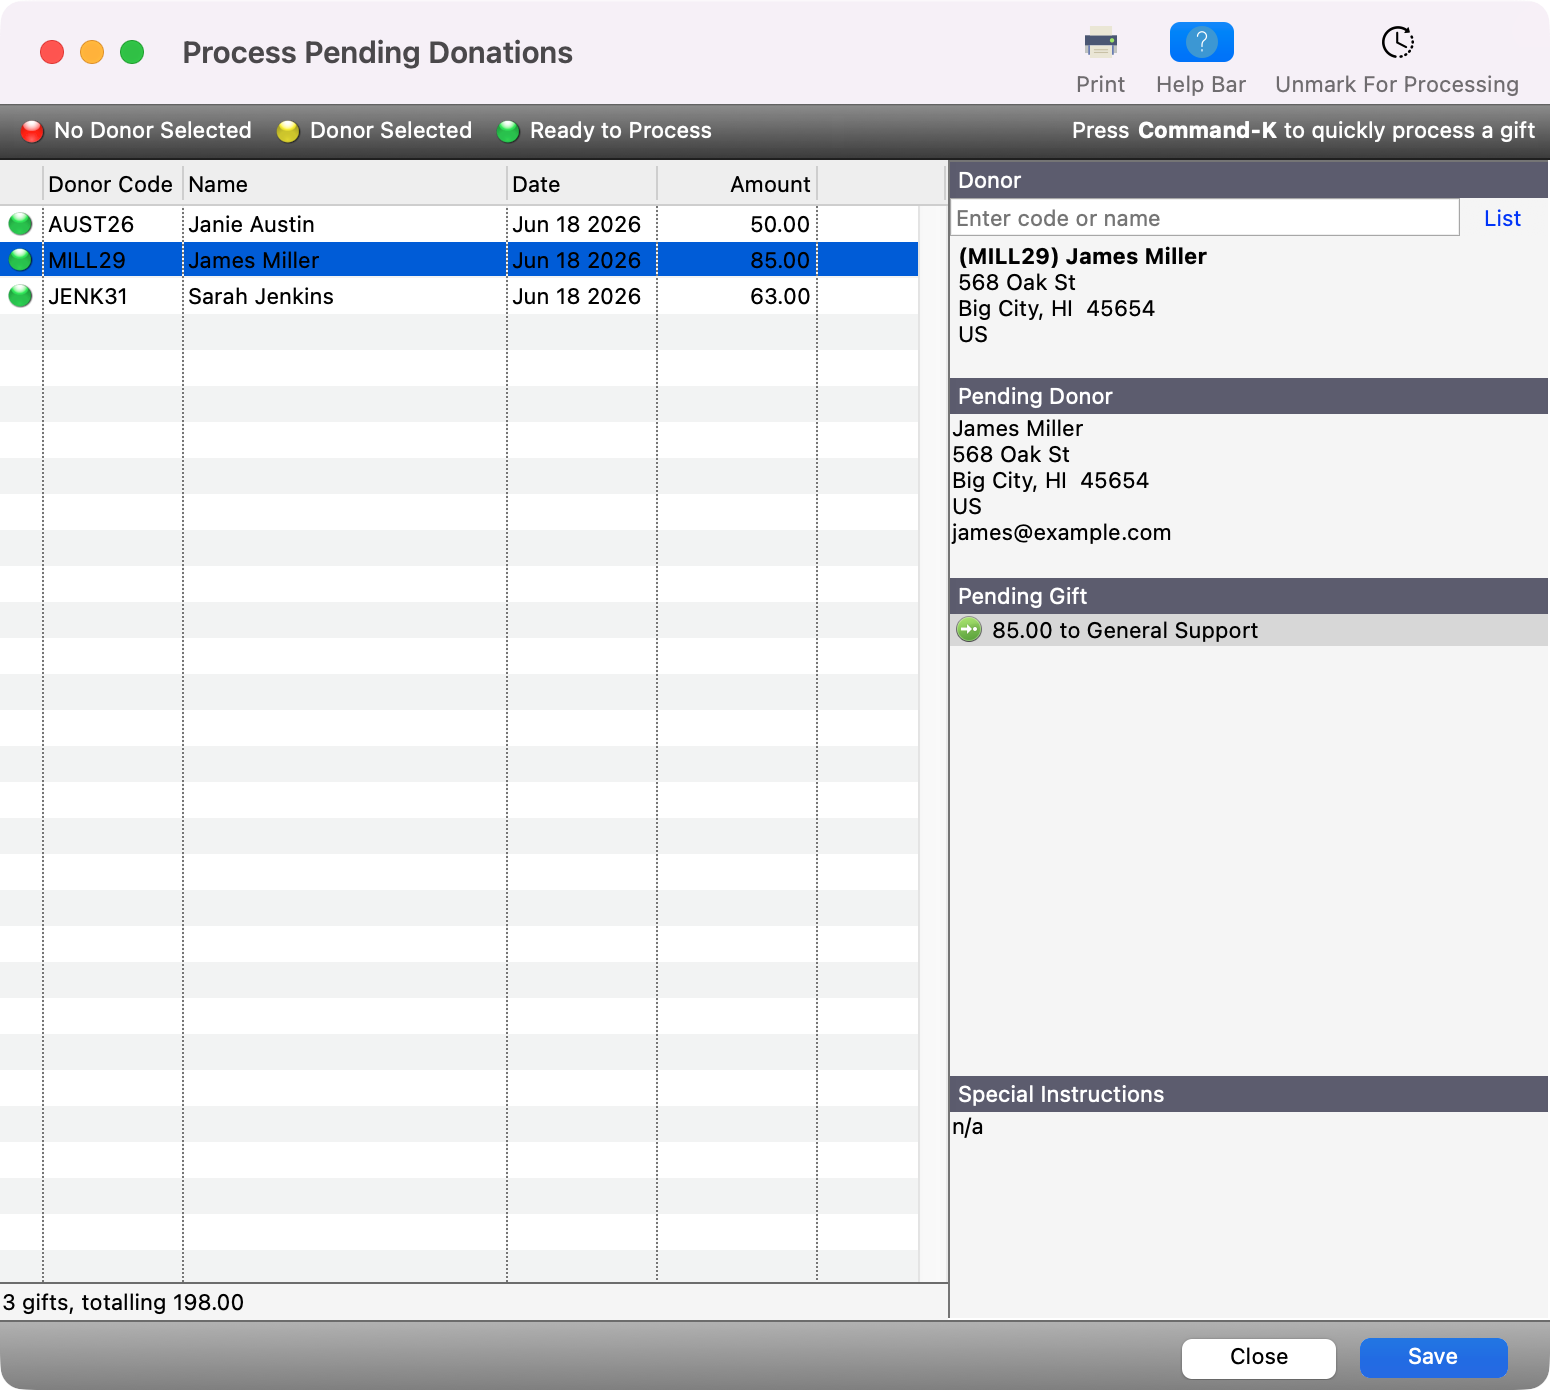Image resolution: width=1550 pixels, height=1390 pixels.
Task: Click the green Ready to Process legend dot
Action: (x=508, y=131)
